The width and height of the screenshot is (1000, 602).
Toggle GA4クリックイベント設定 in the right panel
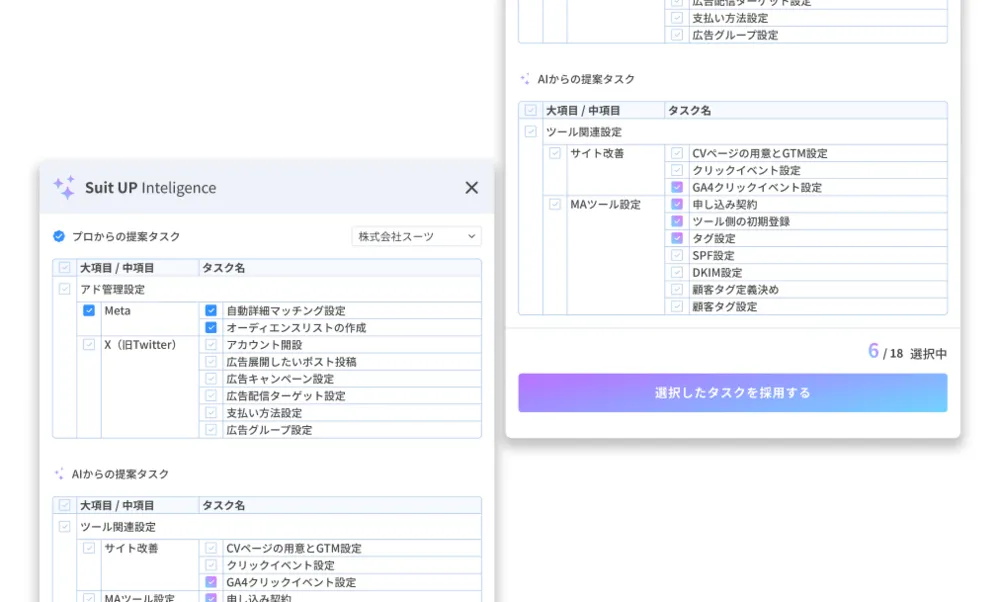click(675, 187)
